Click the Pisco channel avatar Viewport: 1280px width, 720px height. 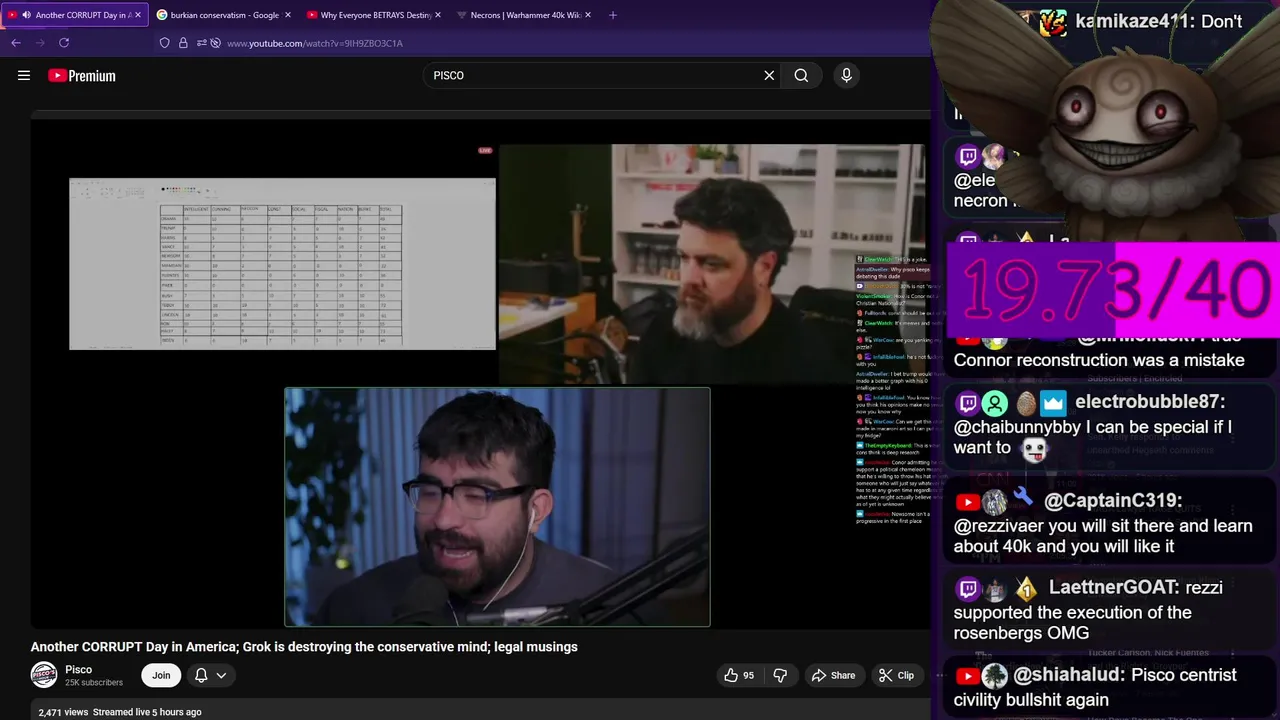(x=44, y=675)
